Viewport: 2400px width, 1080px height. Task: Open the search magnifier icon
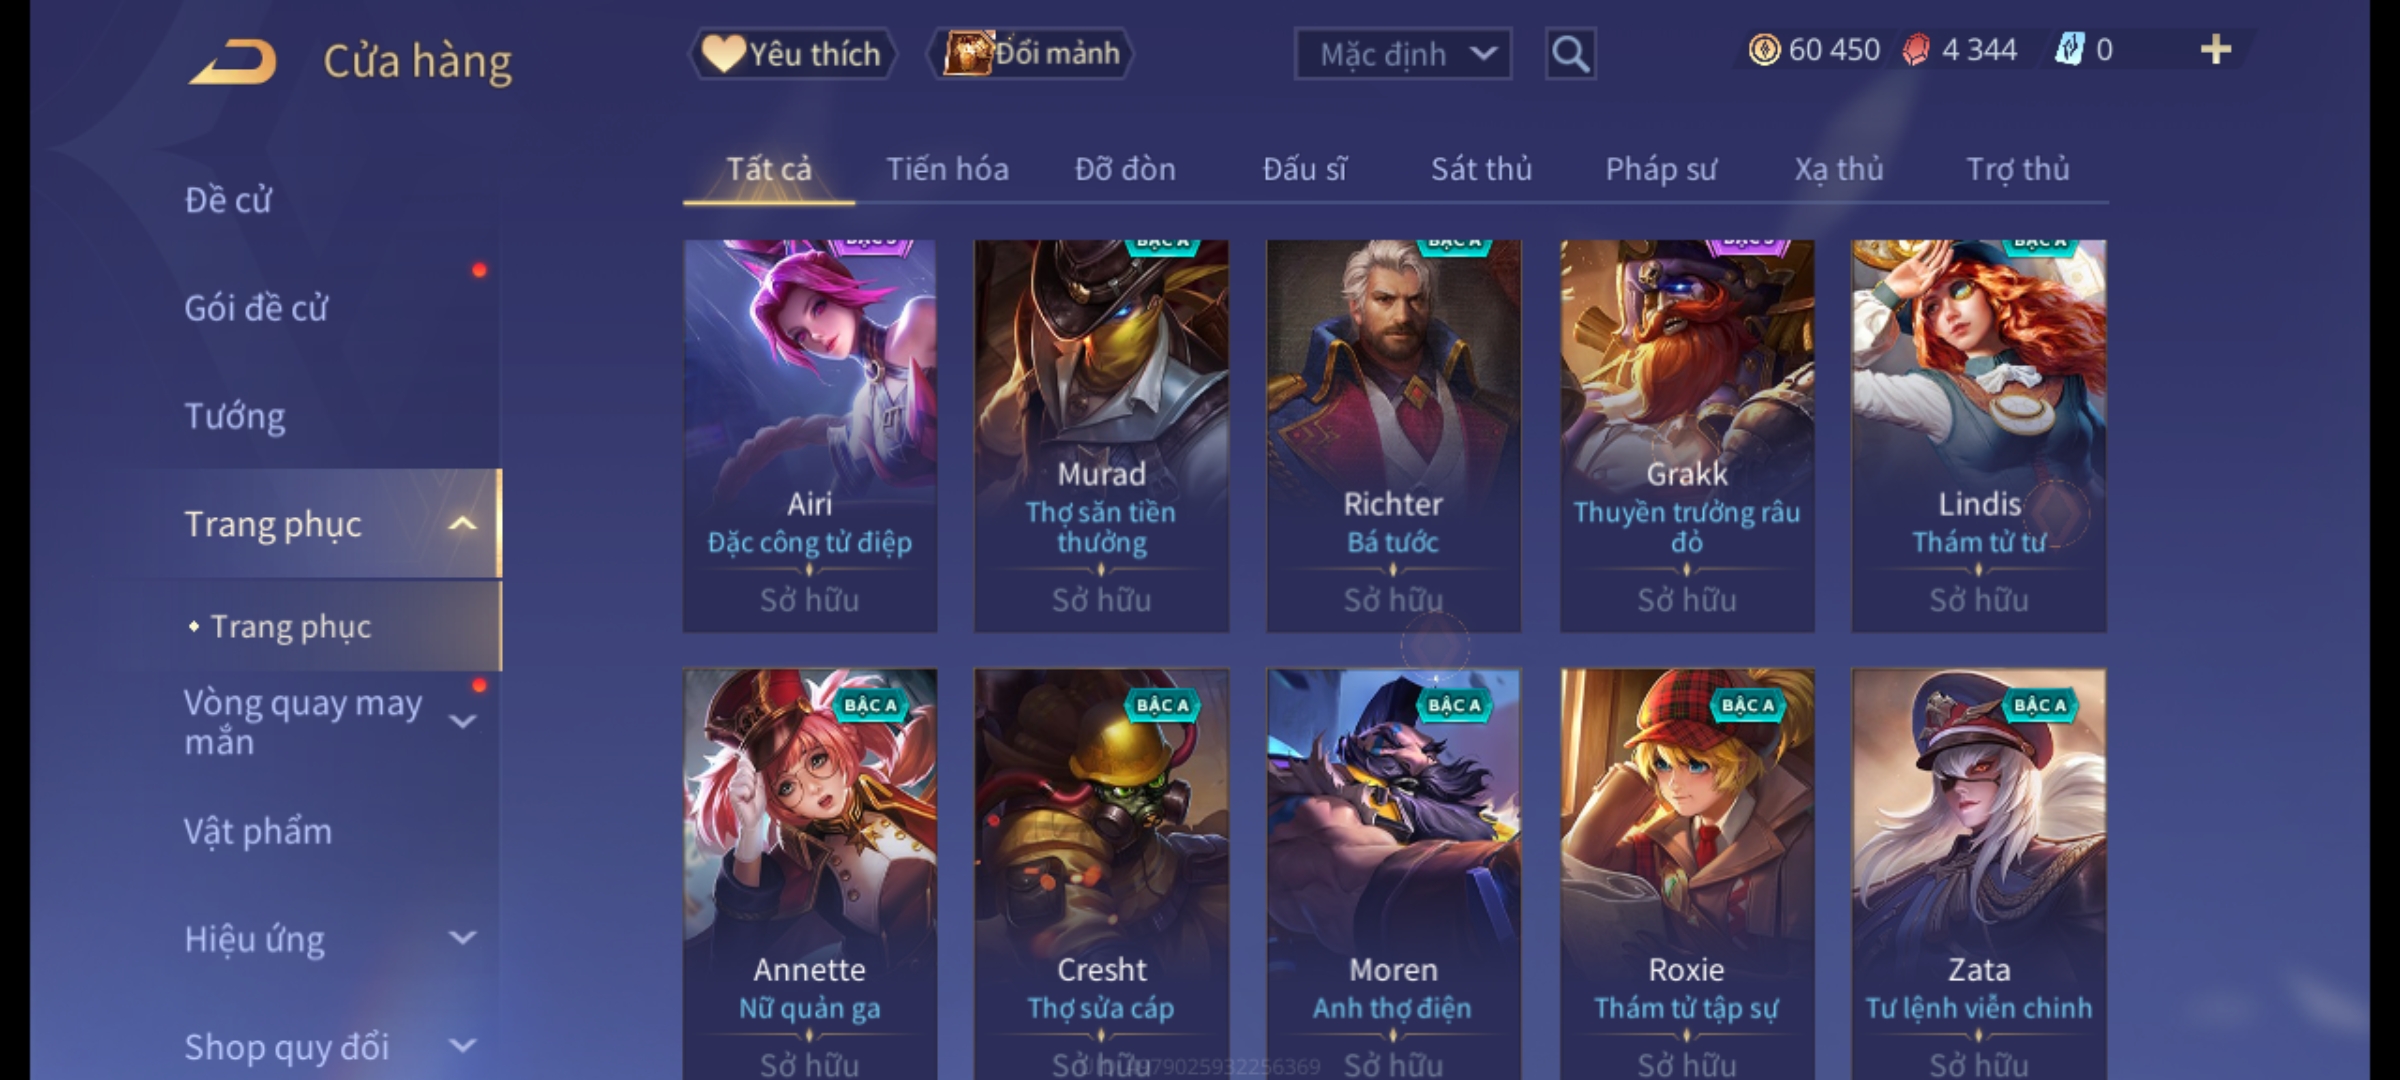(x=1570, y=54)
